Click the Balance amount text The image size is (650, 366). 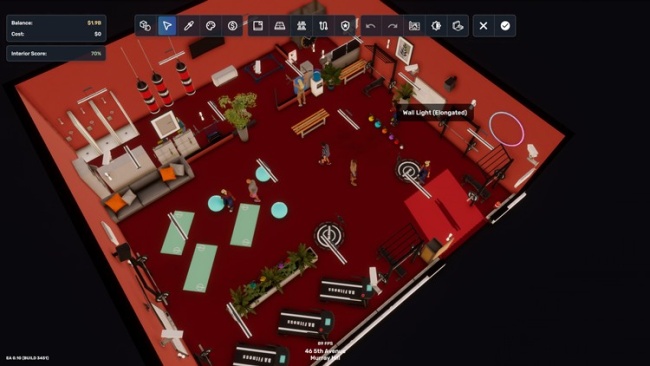point(94,23)
